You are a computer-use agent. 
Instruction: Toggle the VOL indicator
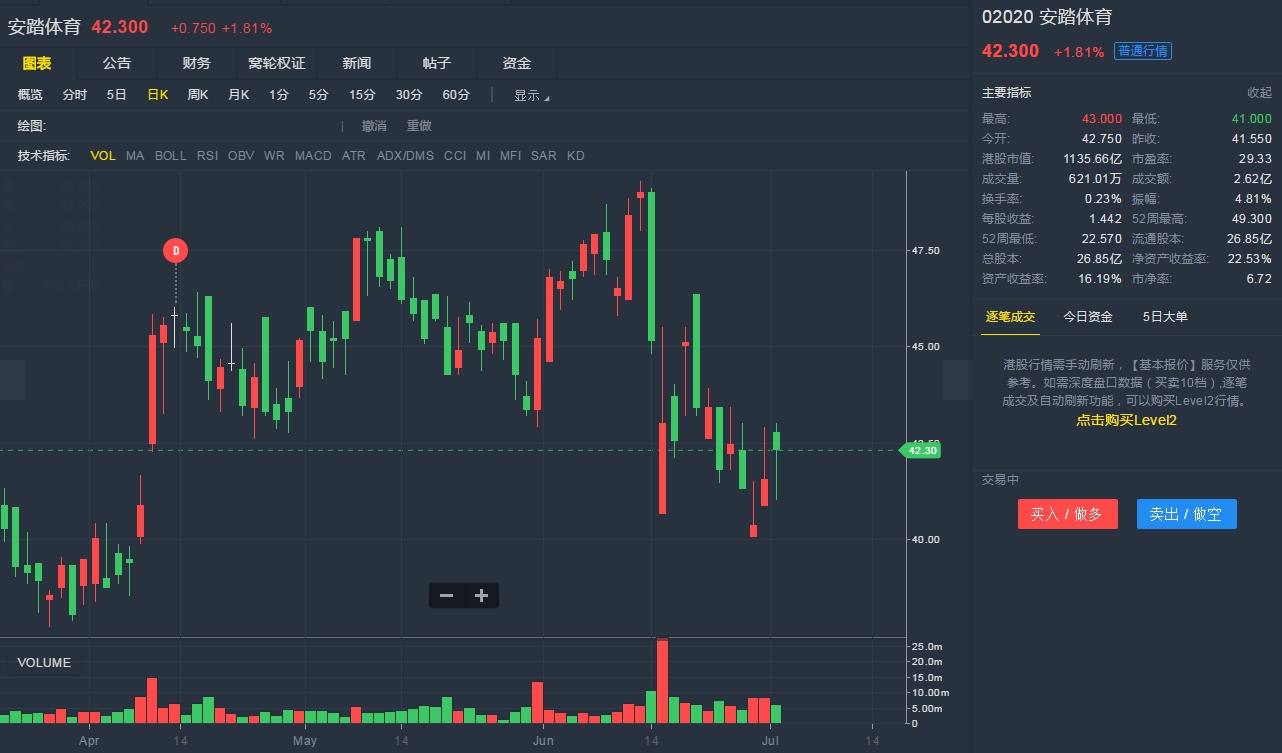click(103, 156)
